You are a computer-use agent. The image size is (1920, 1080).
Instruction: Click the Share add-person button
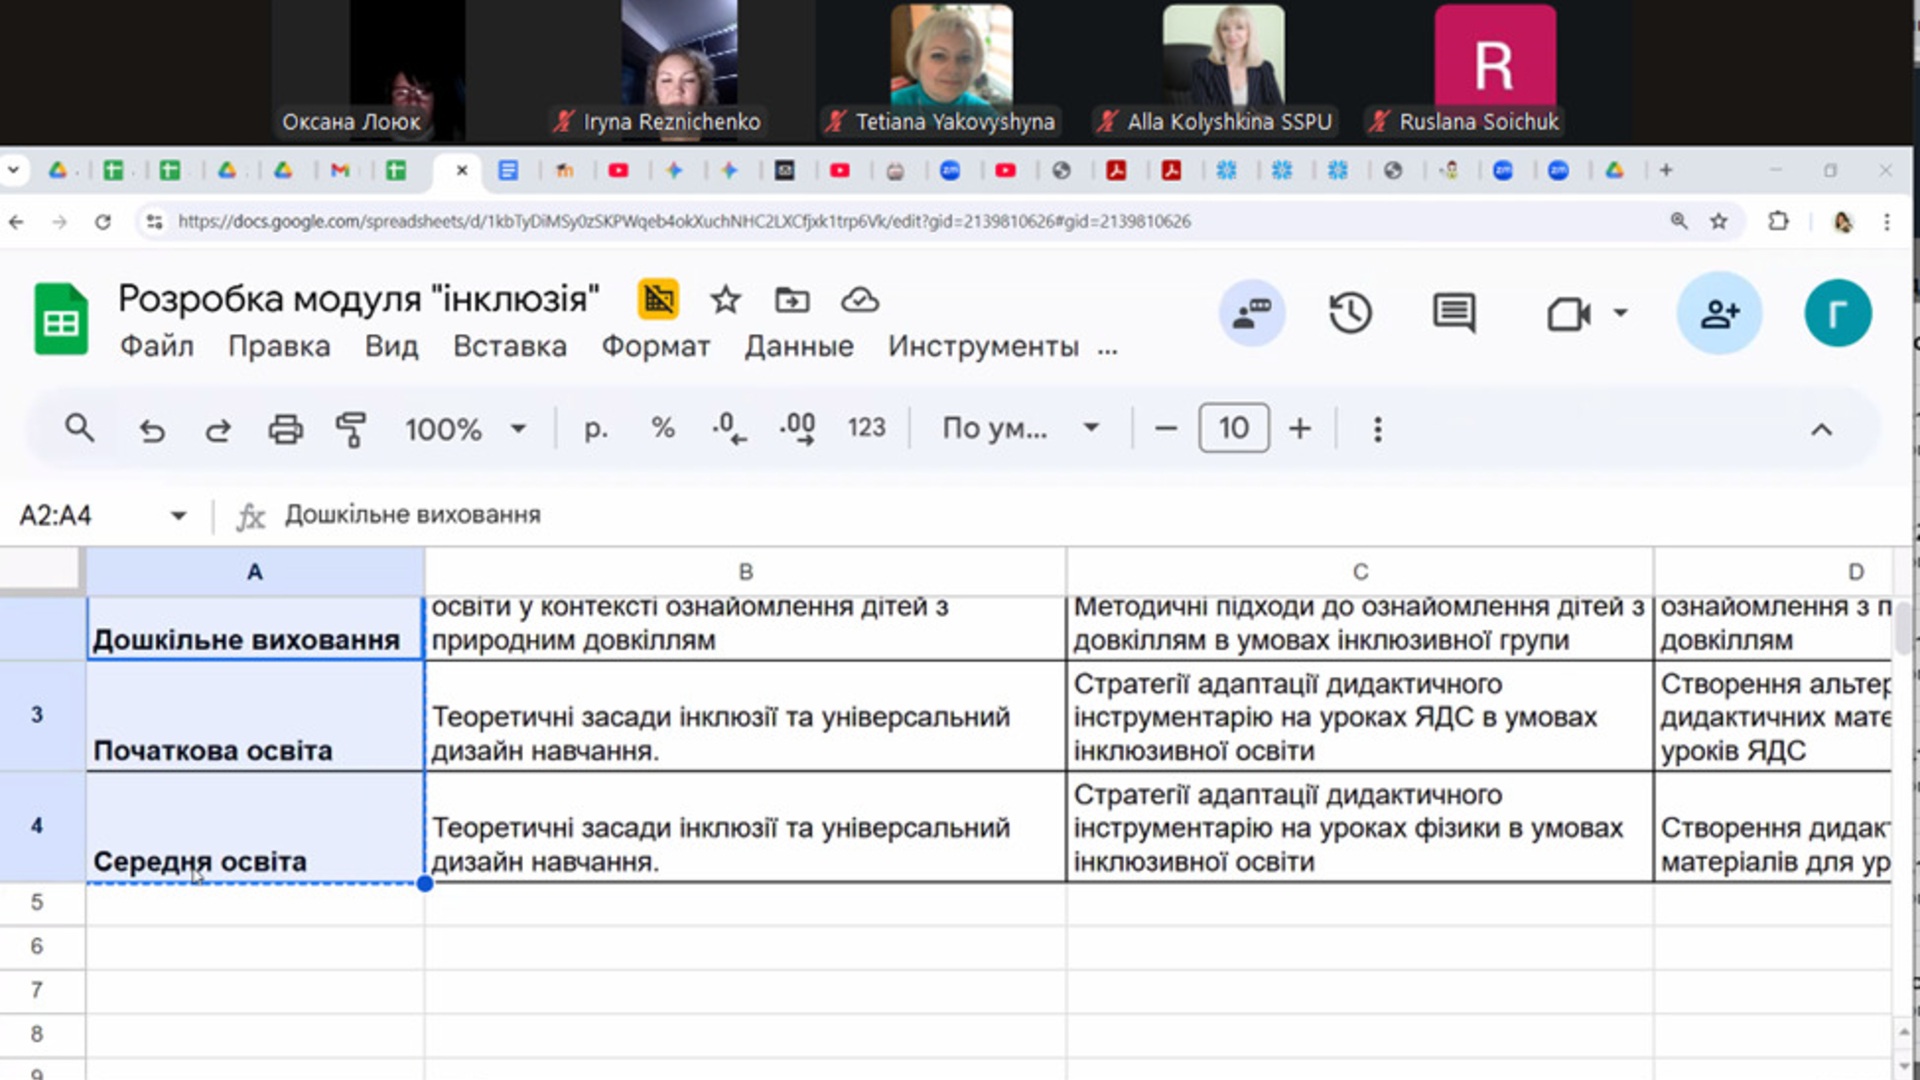tap(1719, 314)
